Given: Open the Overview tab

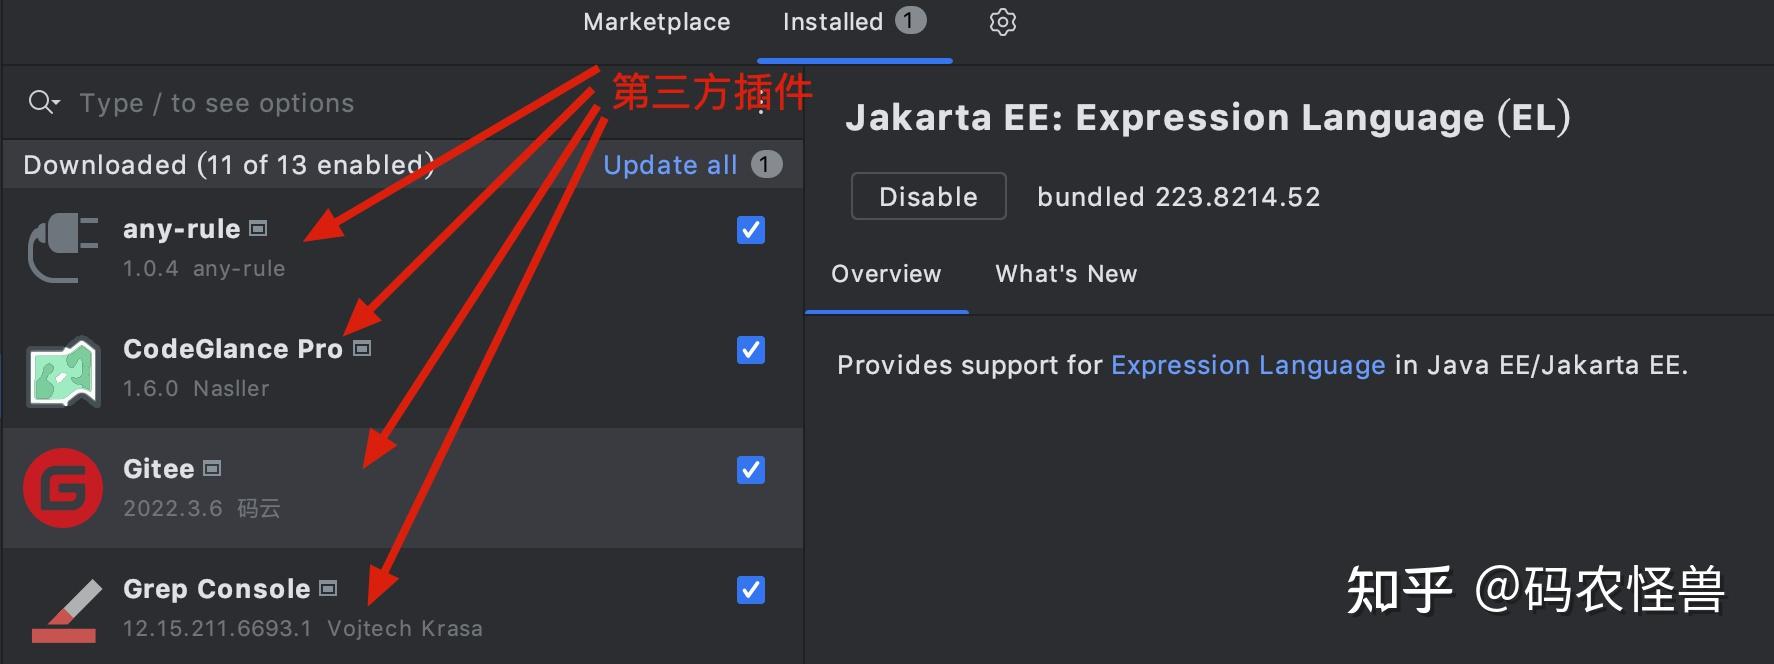Looking at the screenshot, I should (886, 274).
